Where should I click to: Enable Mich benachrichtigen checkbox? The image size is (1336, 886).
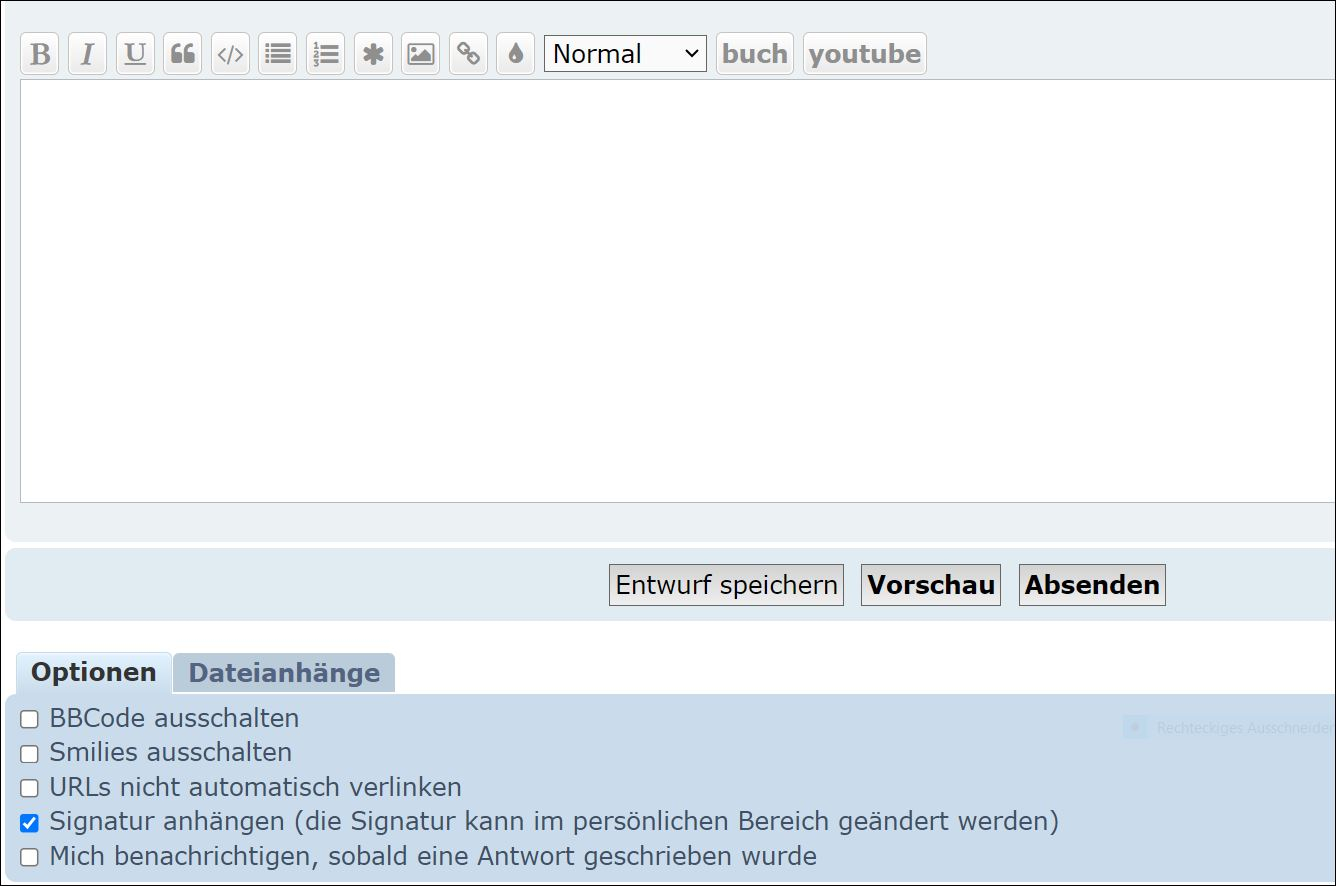[x=30, y=857]
